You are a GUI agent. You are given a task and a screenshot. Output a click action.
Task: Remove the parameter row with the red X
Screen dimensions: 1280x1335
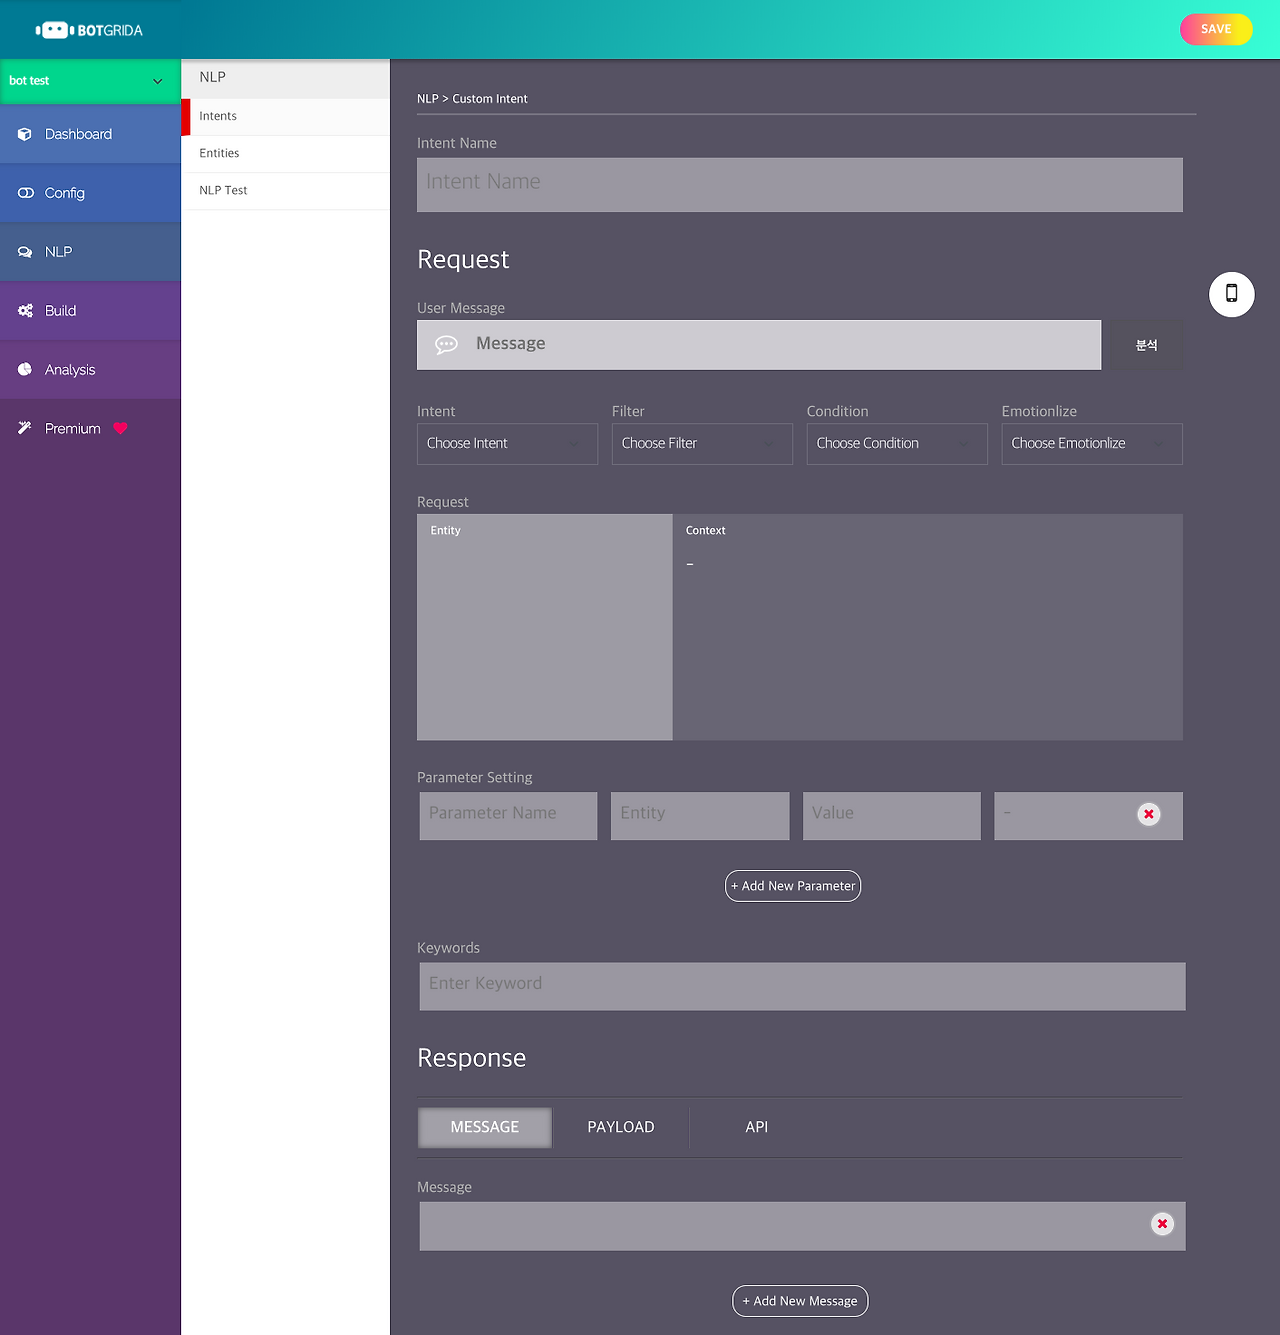pyautogui.click(x=1148, y=814)
